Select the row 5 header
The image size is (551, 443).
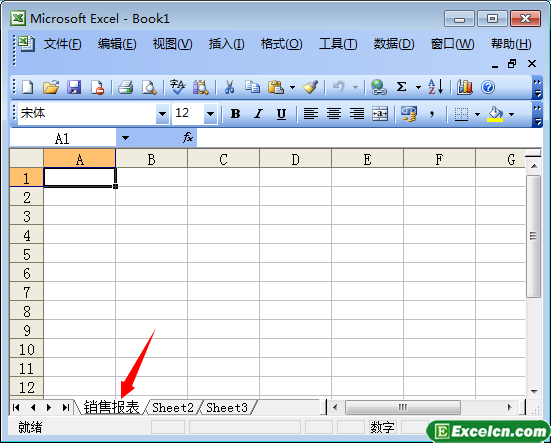pyautogui.click(x=27, y=254)
